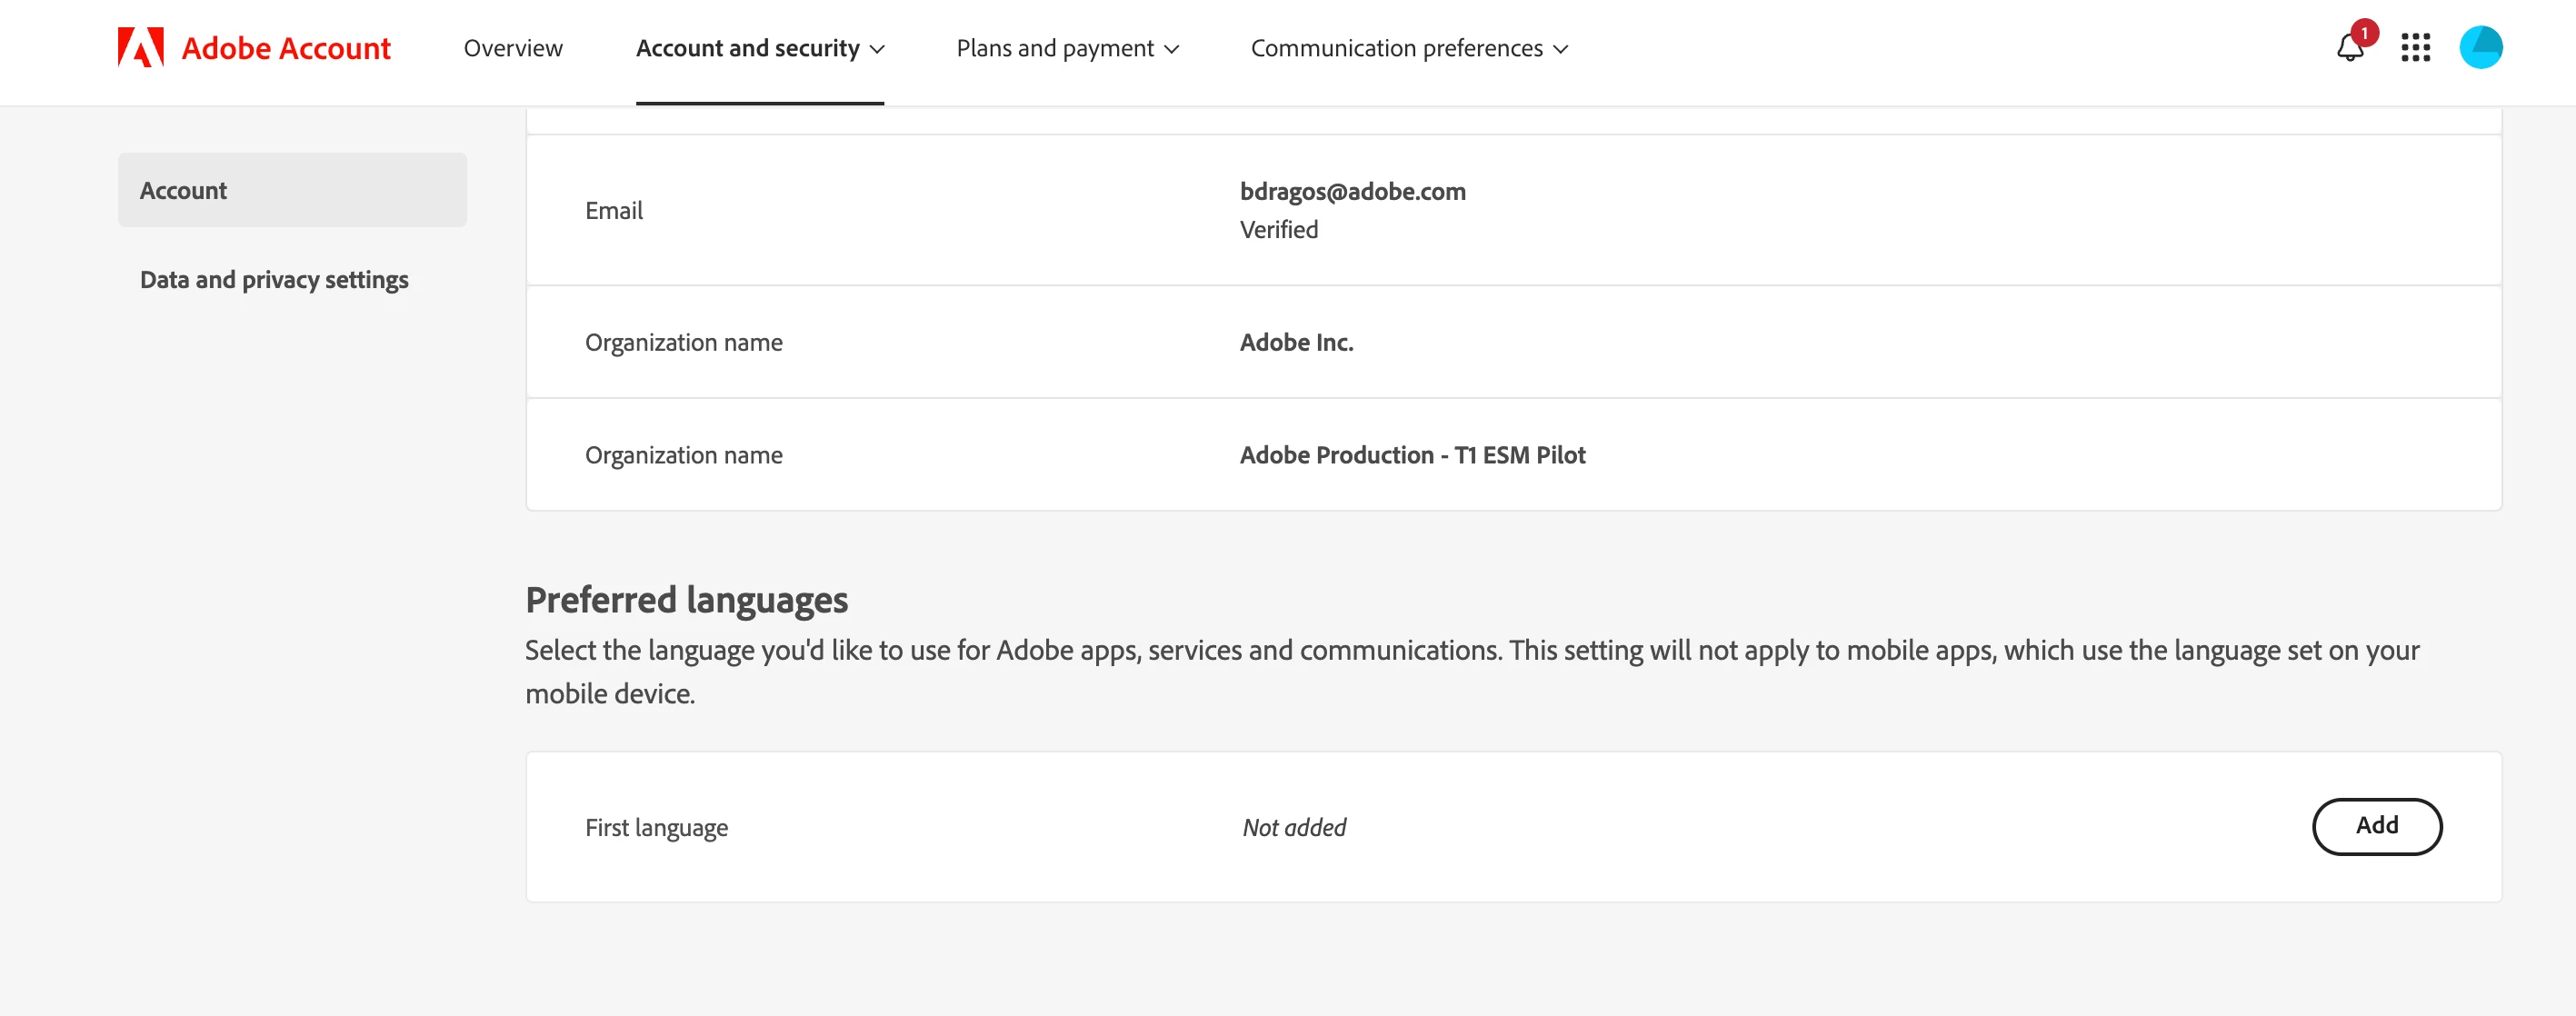Click the red notification badge
This screenshot has width=2576, height=1016.
pyautogui.click(x=2364, y=33)
